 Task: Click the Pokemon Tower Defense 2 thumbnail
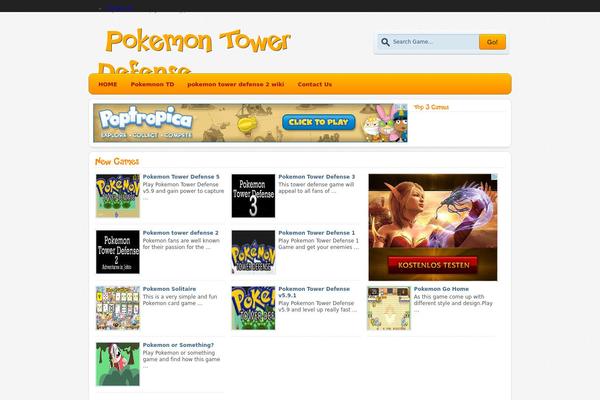[118, 252]
